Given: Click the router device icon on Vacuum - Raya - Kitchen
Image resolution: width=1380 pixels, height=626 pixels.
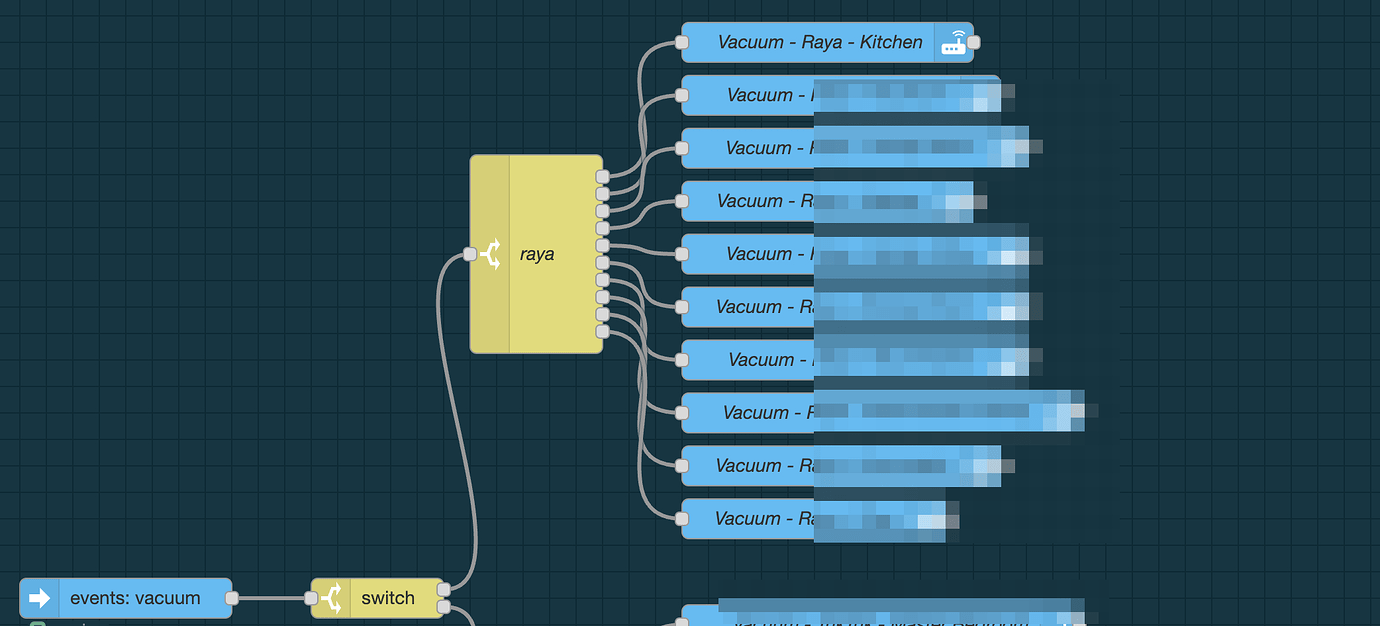Looking at the screenshot, I should (956, 42).
